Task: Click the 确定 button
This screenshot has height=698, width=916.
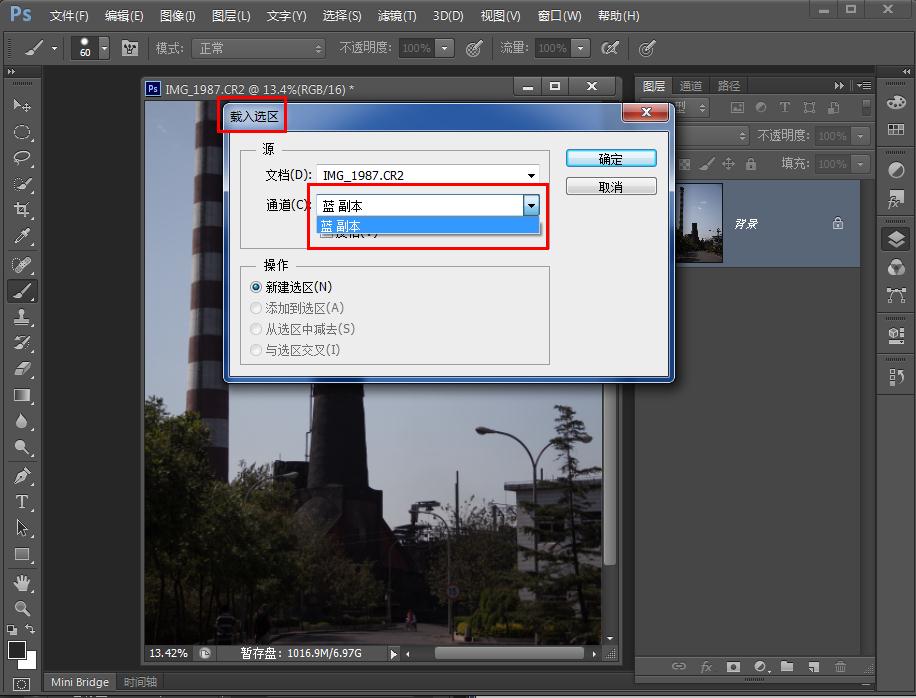Action: 611,159
